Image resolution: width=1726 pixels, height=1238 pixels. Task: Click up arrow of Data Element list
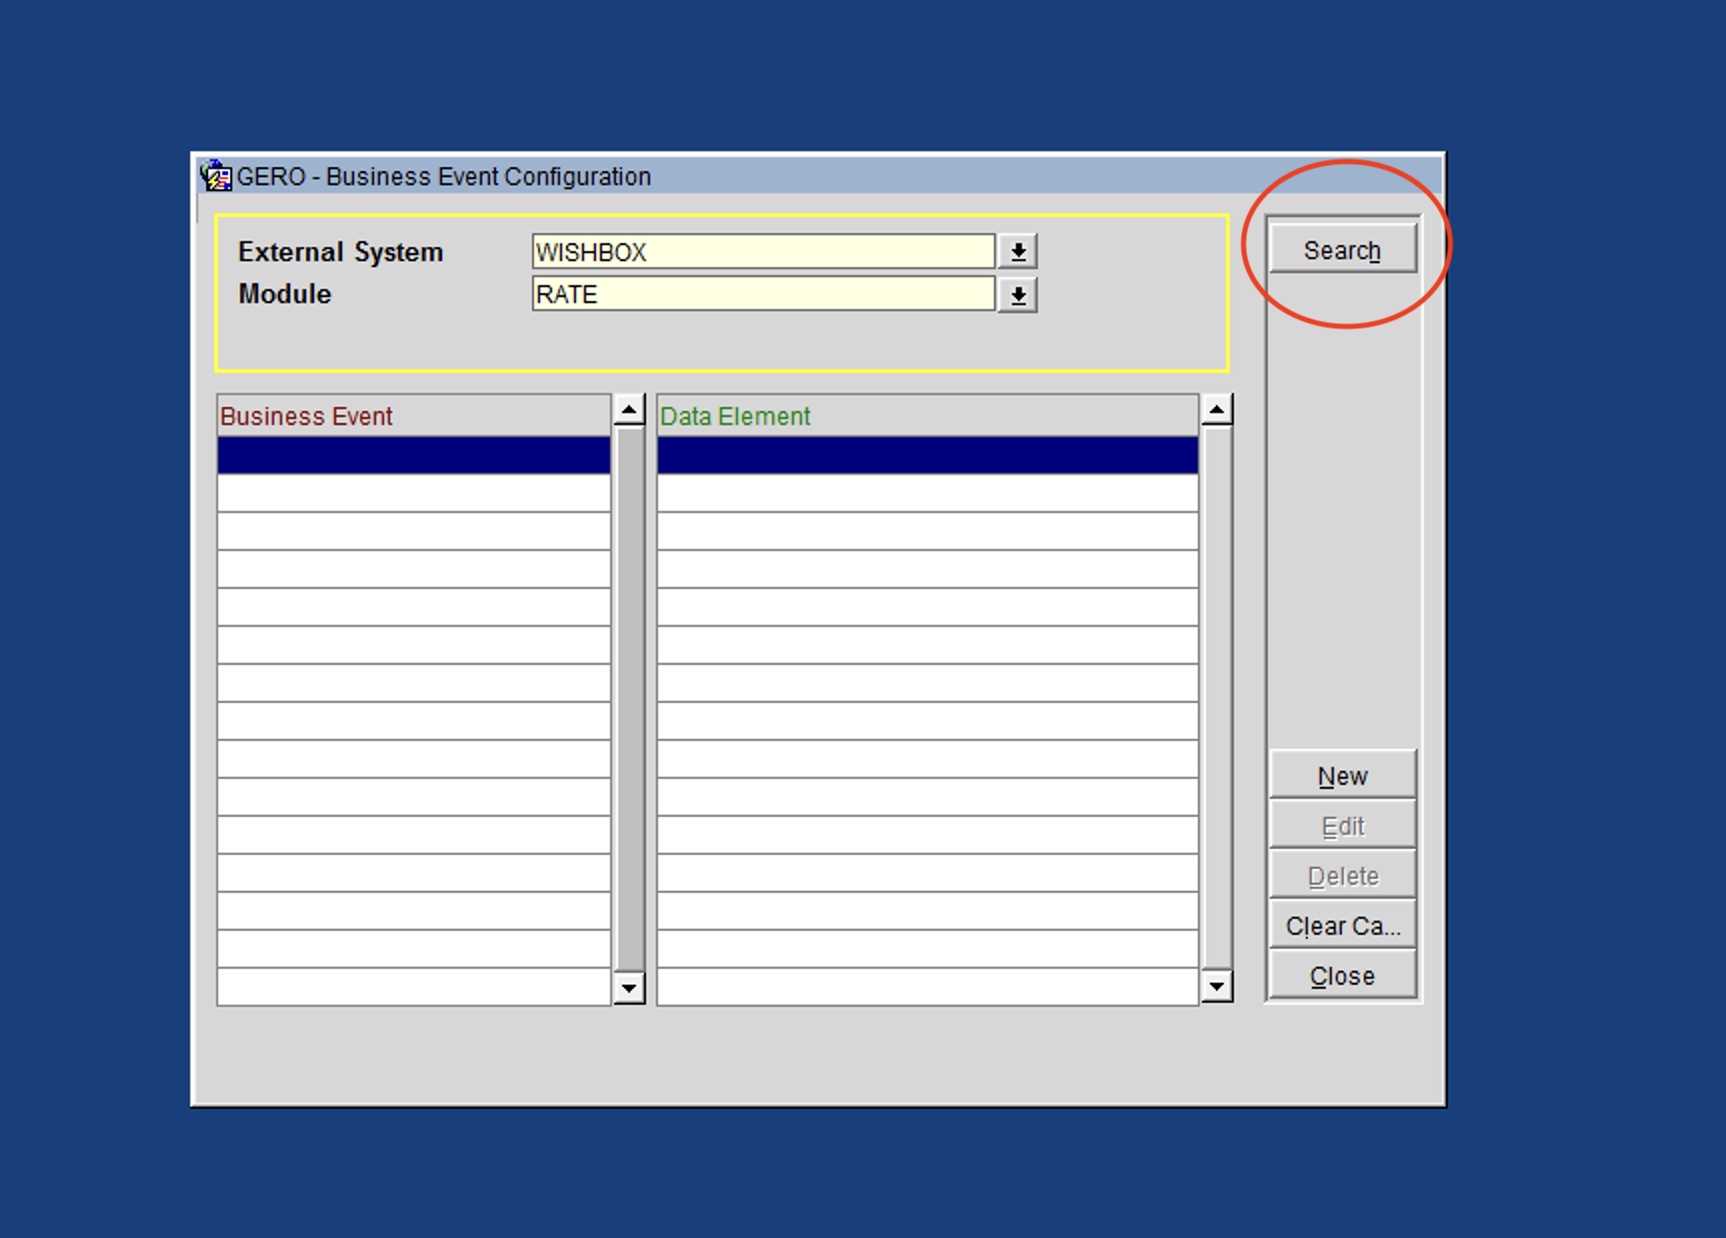pyautogui.click(x=1216, y=410)
